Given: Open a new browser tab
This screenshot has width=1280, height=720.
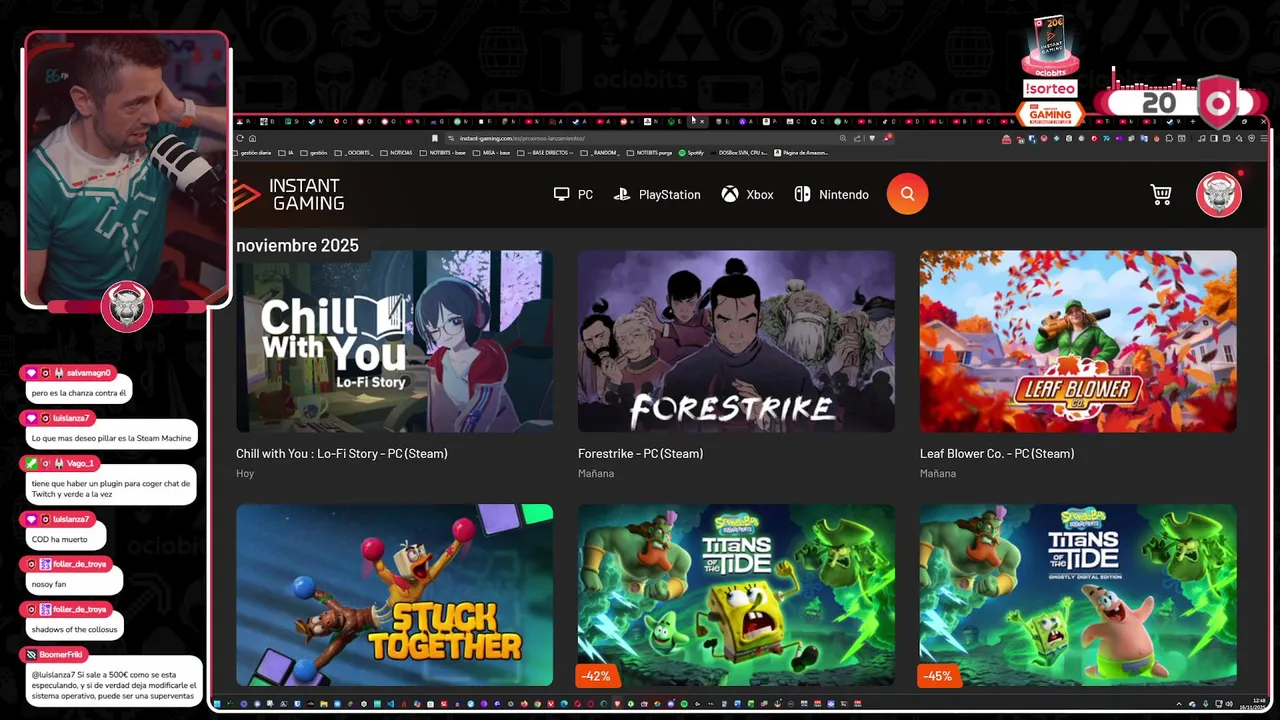Looking at the screenshot, I should pos(1193,121).
